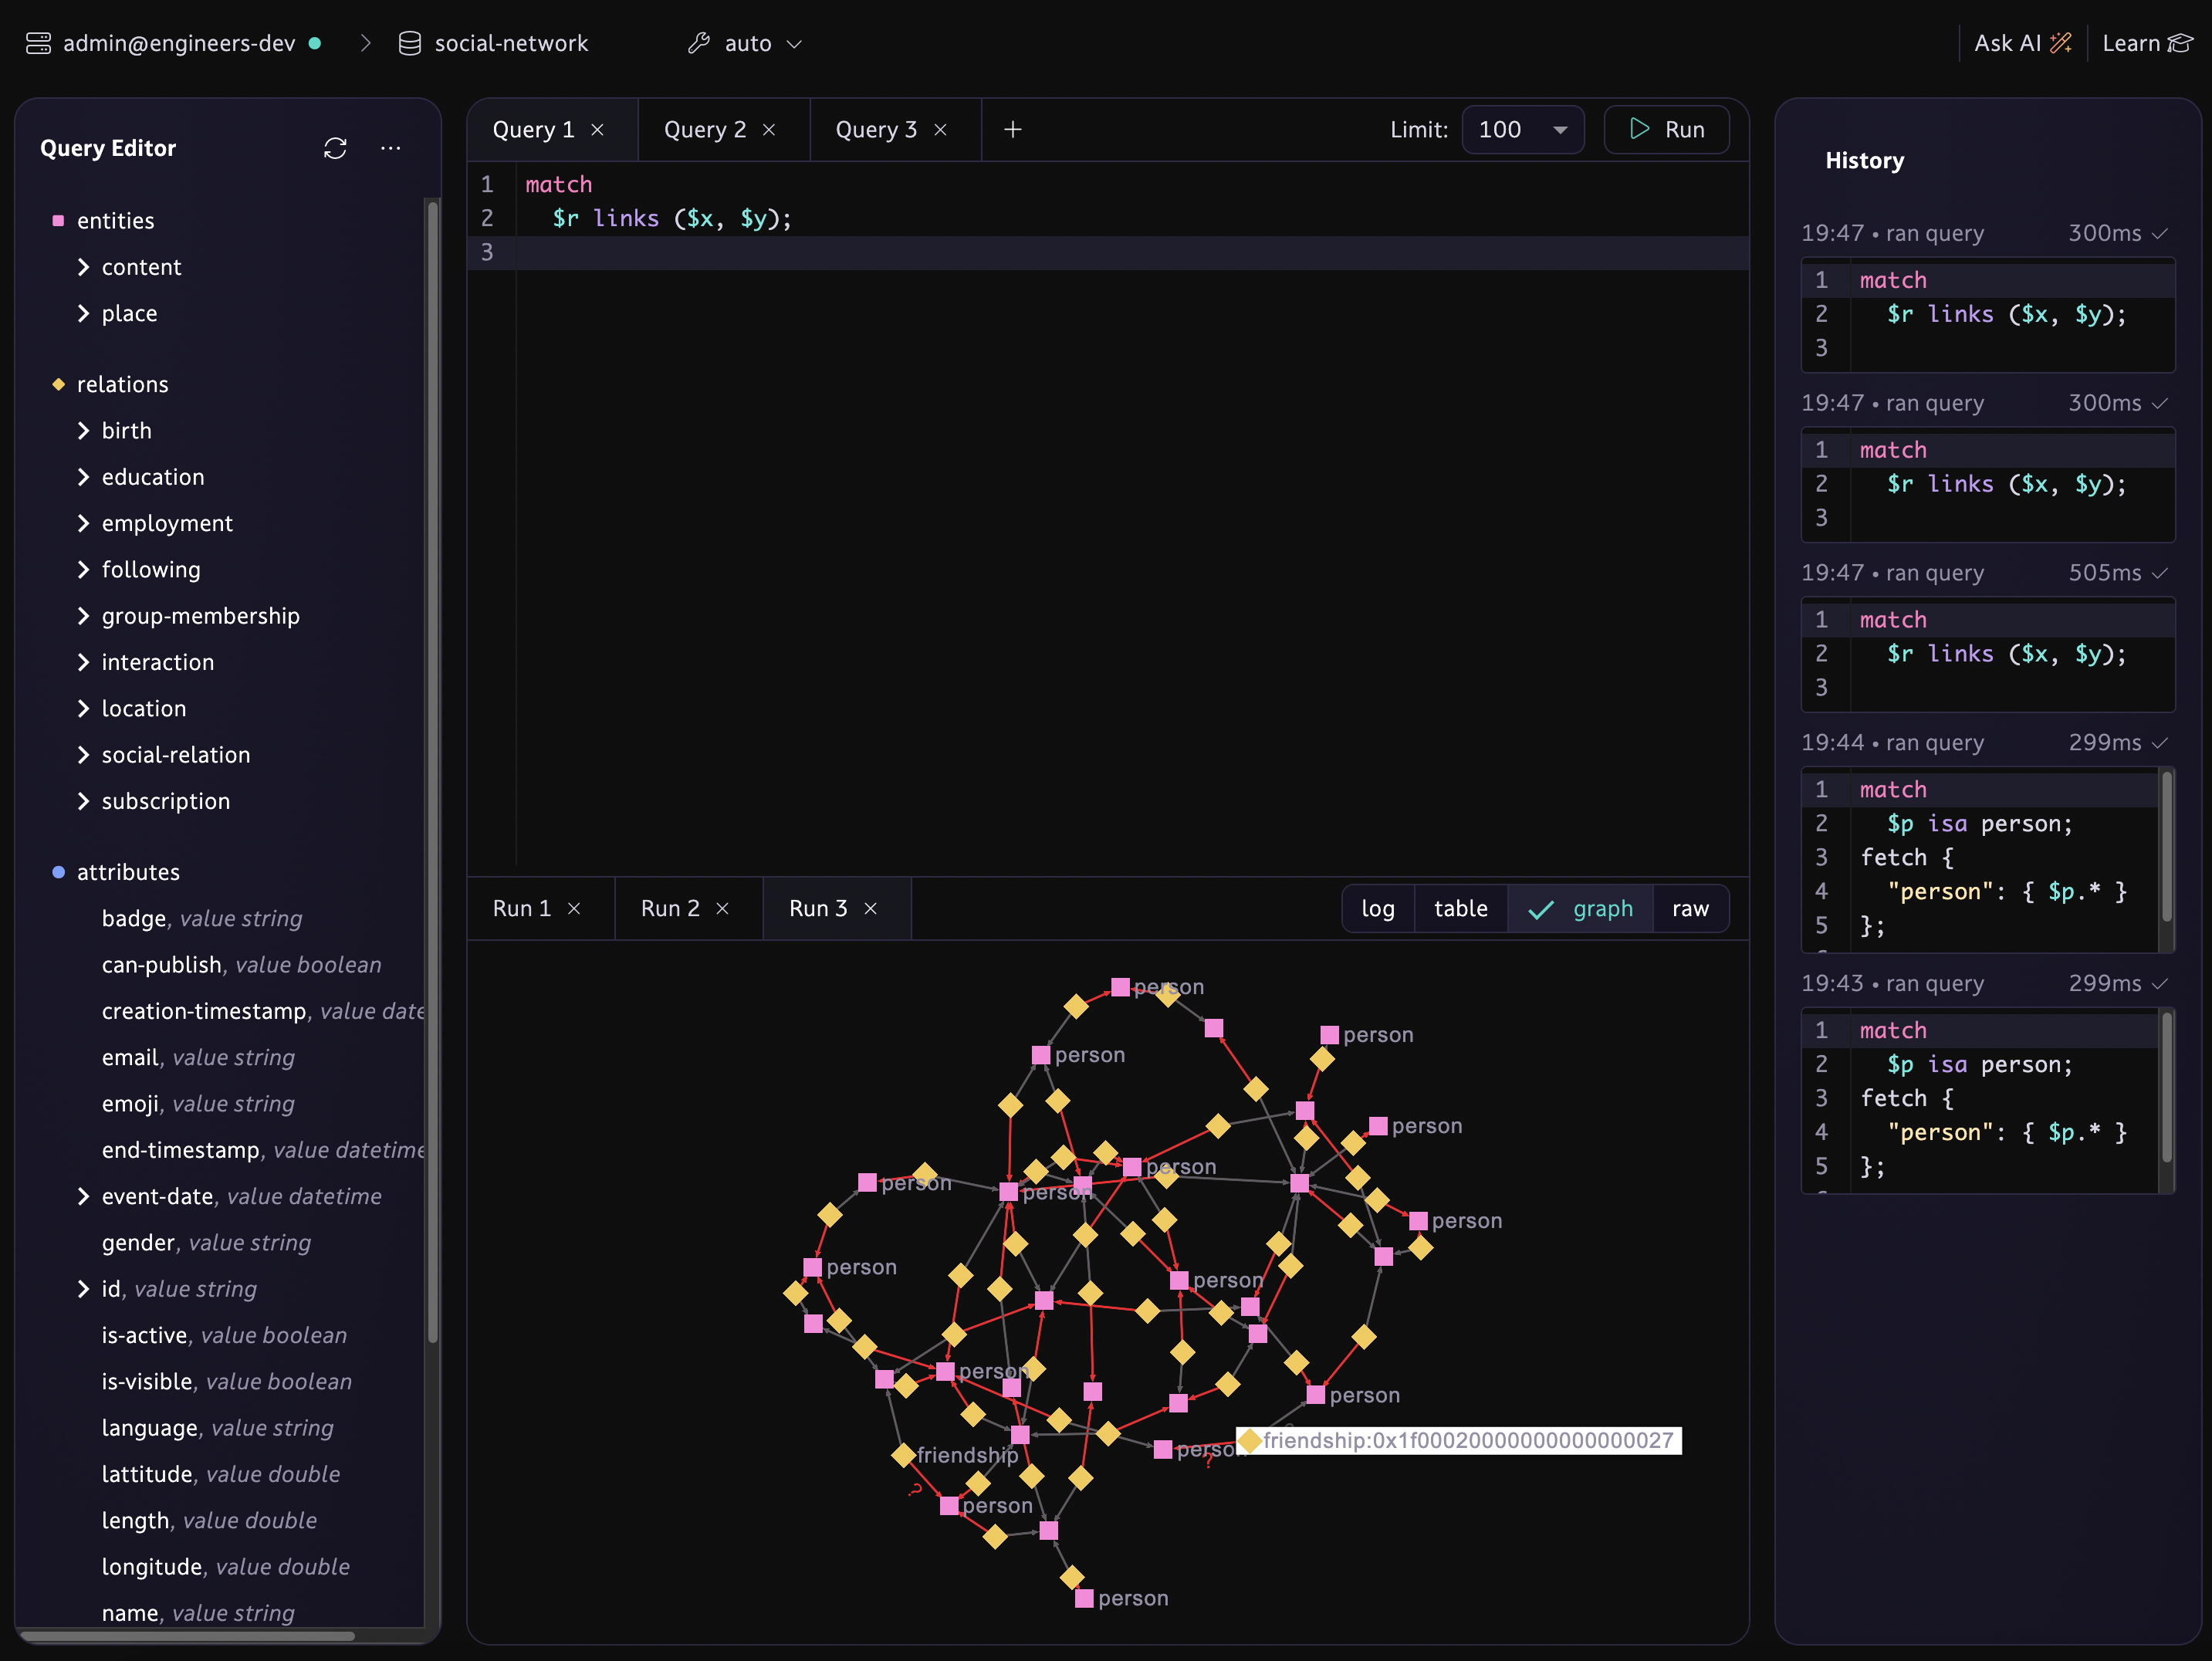Close the Query 2 tab
The height and width of the screenshot is (1661, 2212).
(x=769, y=130)
